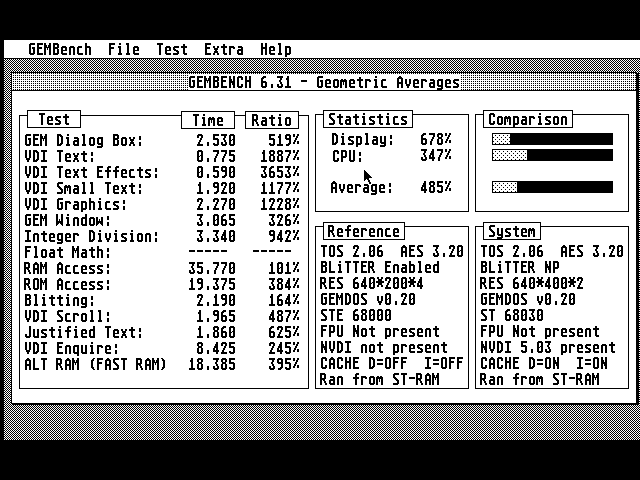This screenshot has width=640, height=480.
Task: Select the Integer Division test row
Action: tap(162, 236)
